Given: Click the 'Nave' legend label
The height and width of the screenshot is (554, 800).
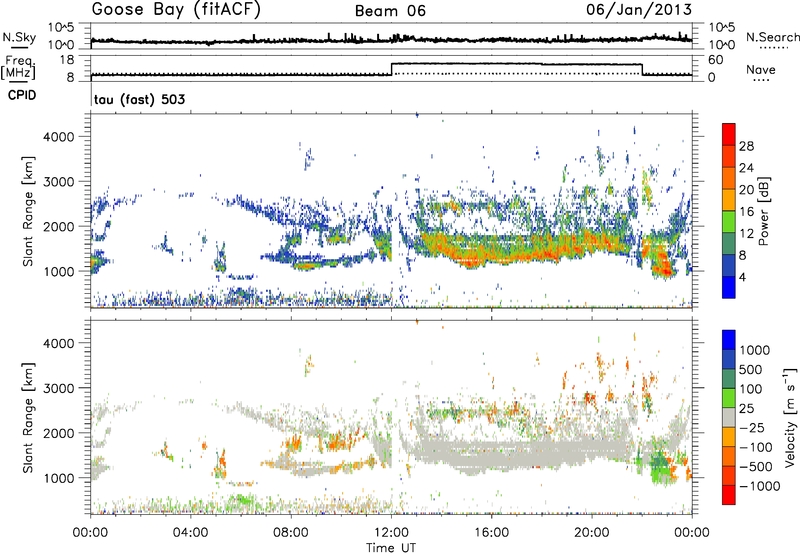Looking at the screenshot, I should click(761, 69).
